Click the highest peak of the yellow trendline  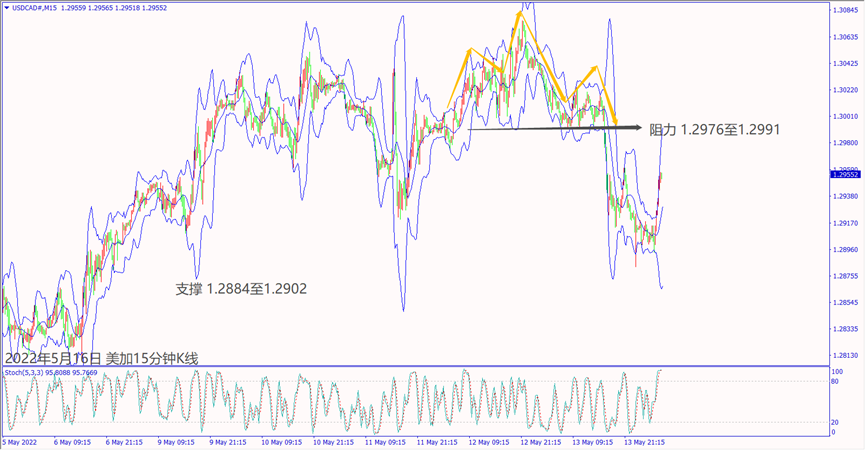click(x=520, y=14)
